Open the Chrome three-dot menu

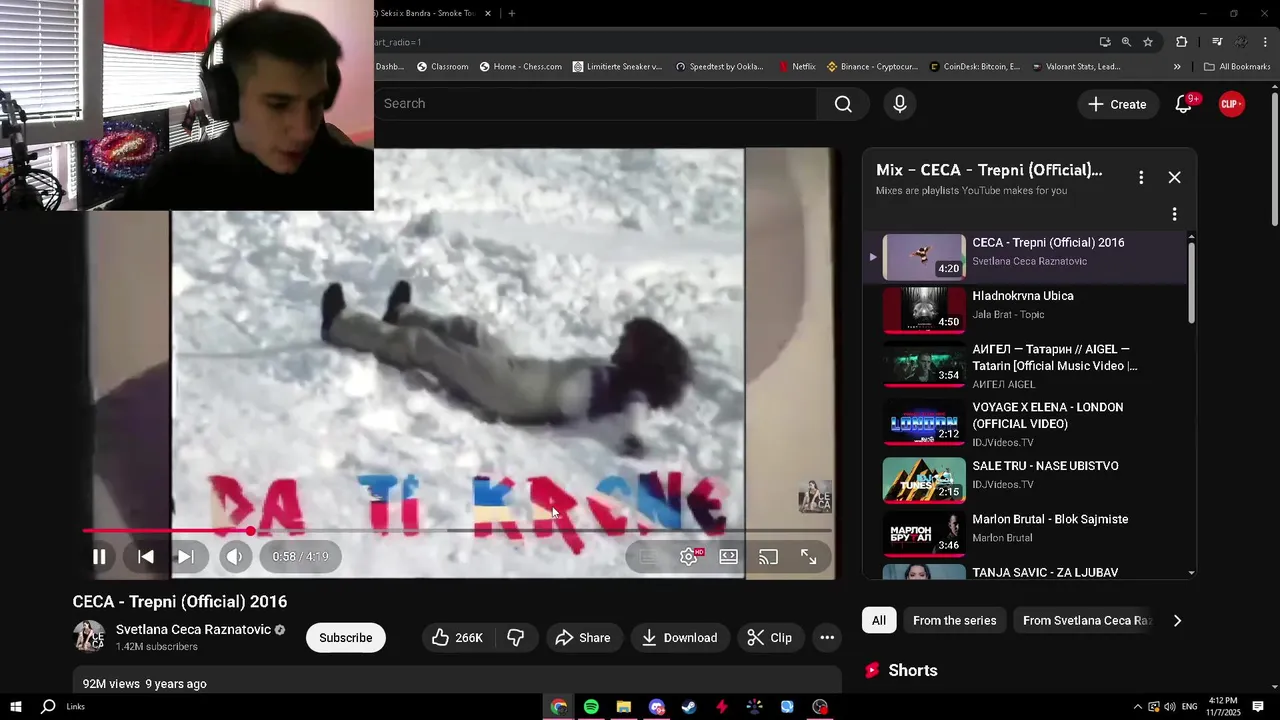coord(1266,42)
